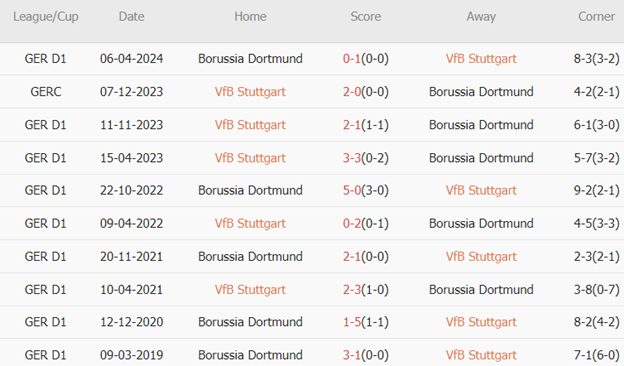Click the Score column header
The width and height of the screenshot is (624, 366).
pyautogui.click(x=365, y=16)
